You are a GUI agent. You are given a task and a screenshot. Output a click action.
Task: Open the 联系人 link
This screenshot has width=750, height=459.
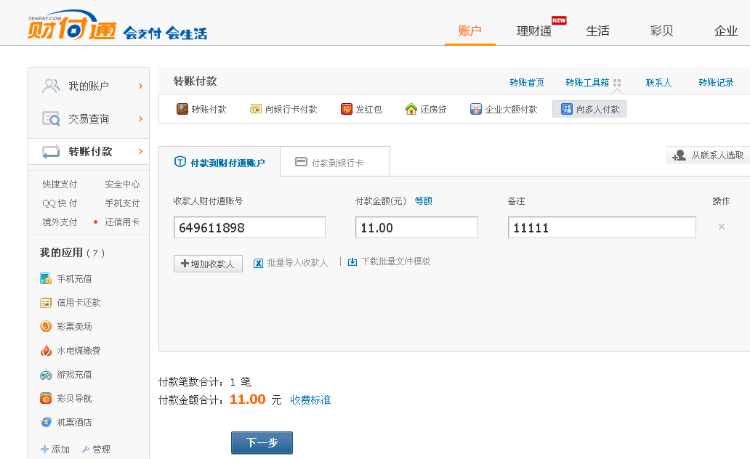659,82
